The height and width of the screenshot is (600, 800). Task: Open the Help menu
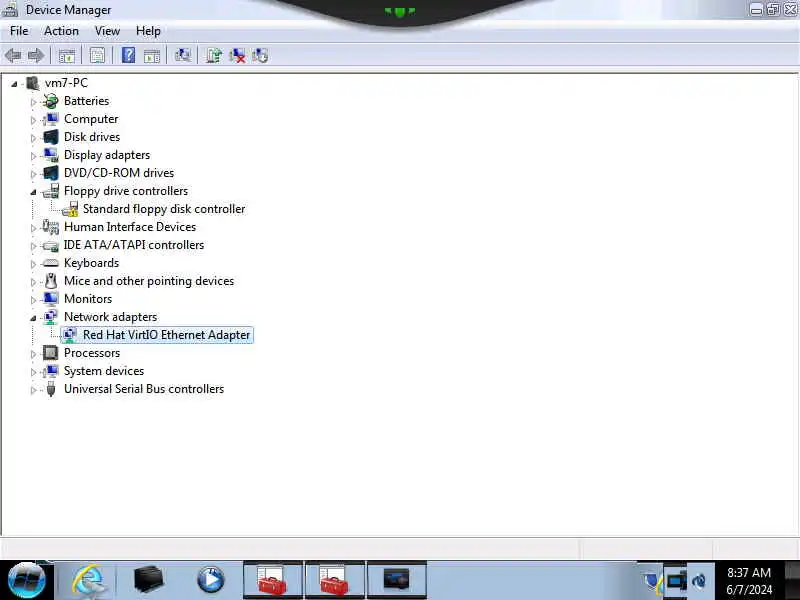(x=148, y=31)
